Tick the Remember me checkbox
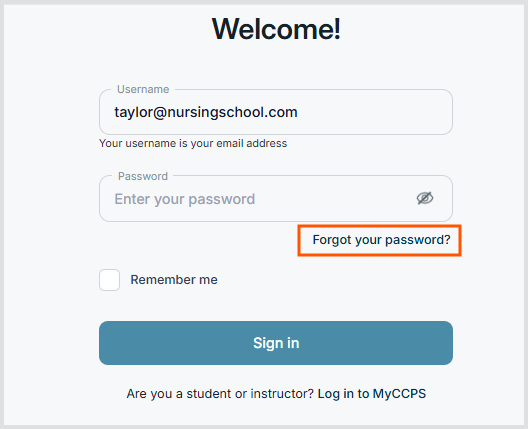 click(109, 280)
